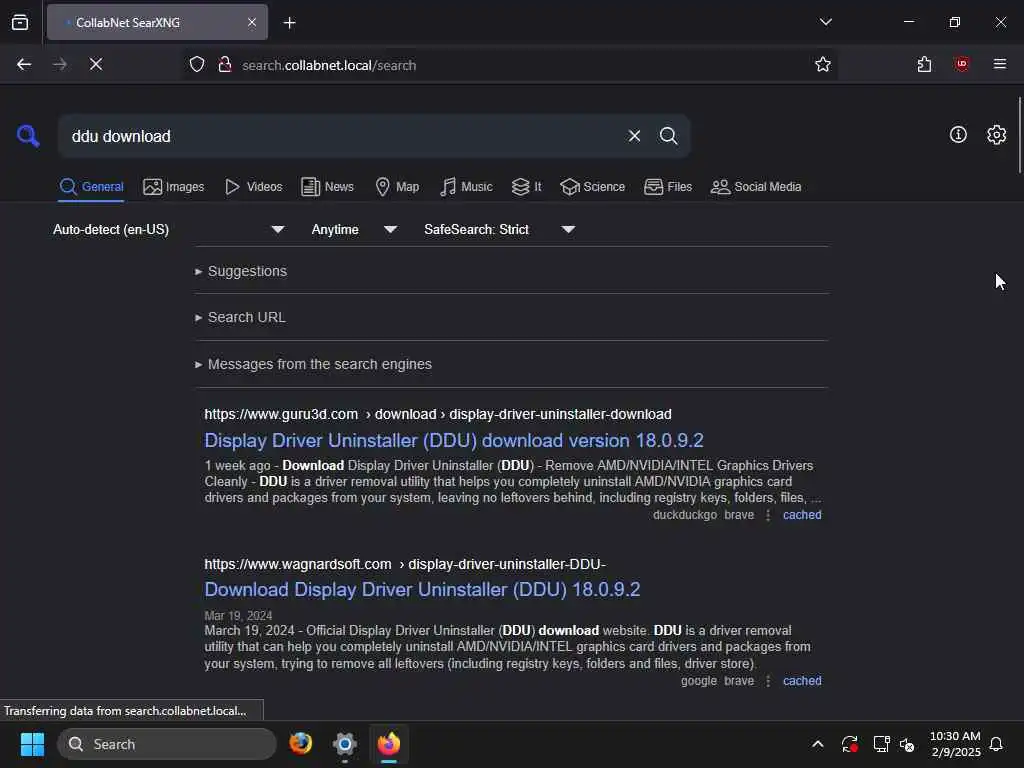Expand the Search URL section
Viewport: 1024px width, 768px height.
coord(240,317)
